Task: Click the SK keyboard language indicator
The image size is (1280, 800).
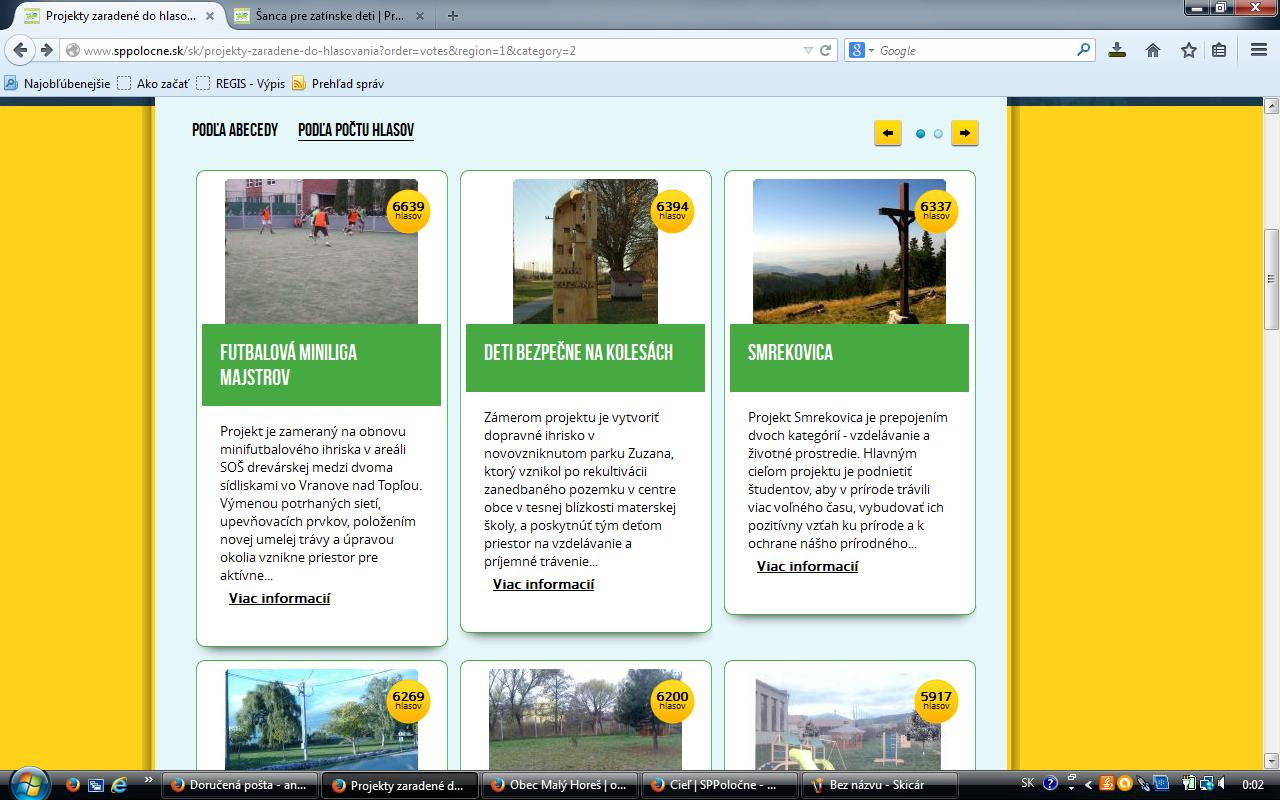Action: (x=1028, y=784)
